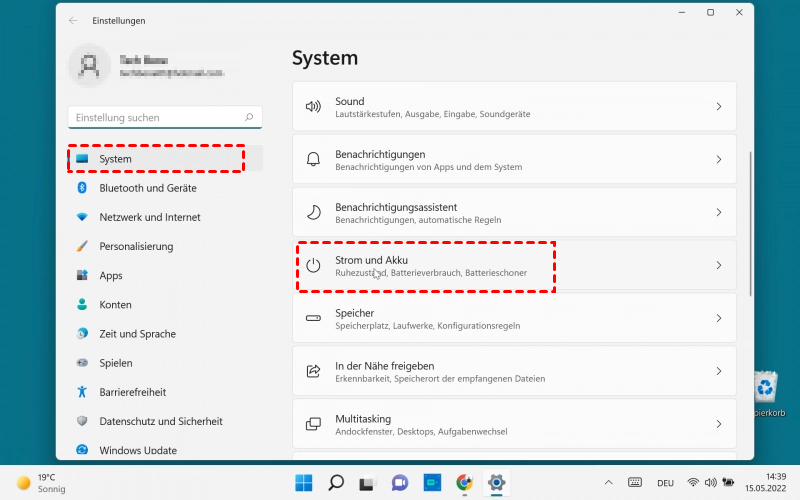
Task: Click the settings page vertical scrollbar
Action: coord(750,223)
